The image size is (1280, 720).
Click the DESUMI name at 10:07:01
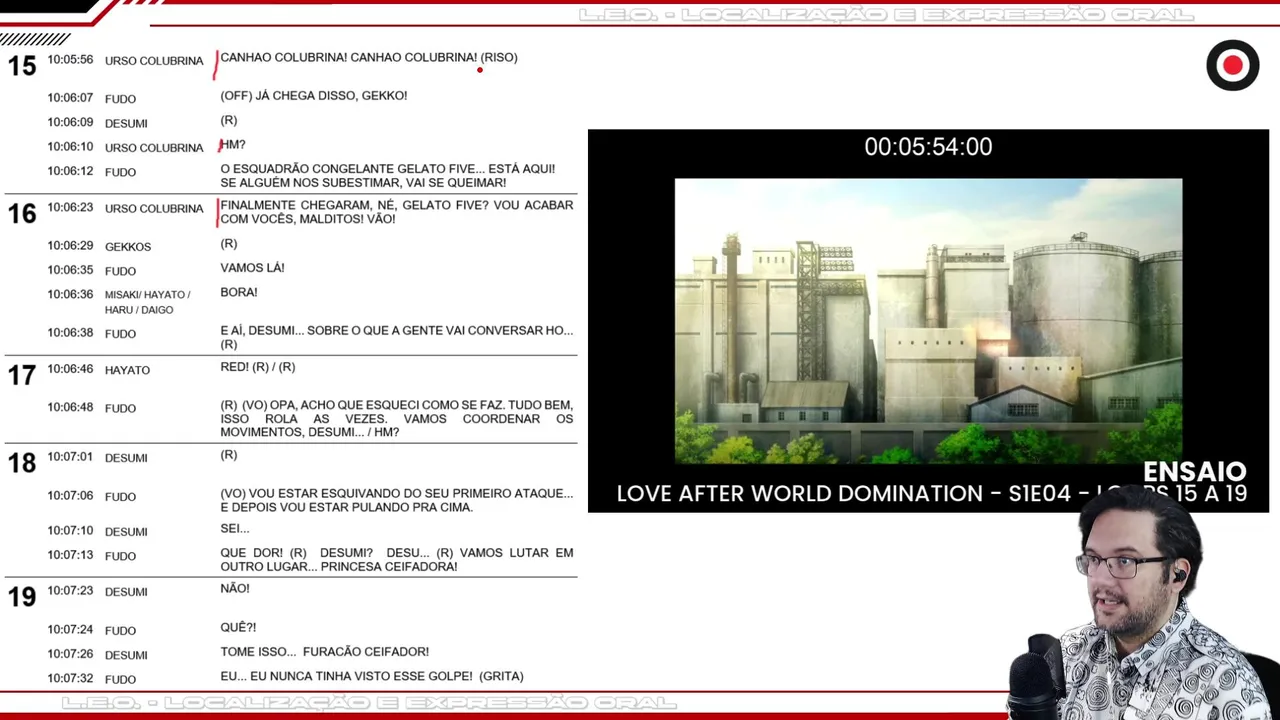tap(126, 458)
